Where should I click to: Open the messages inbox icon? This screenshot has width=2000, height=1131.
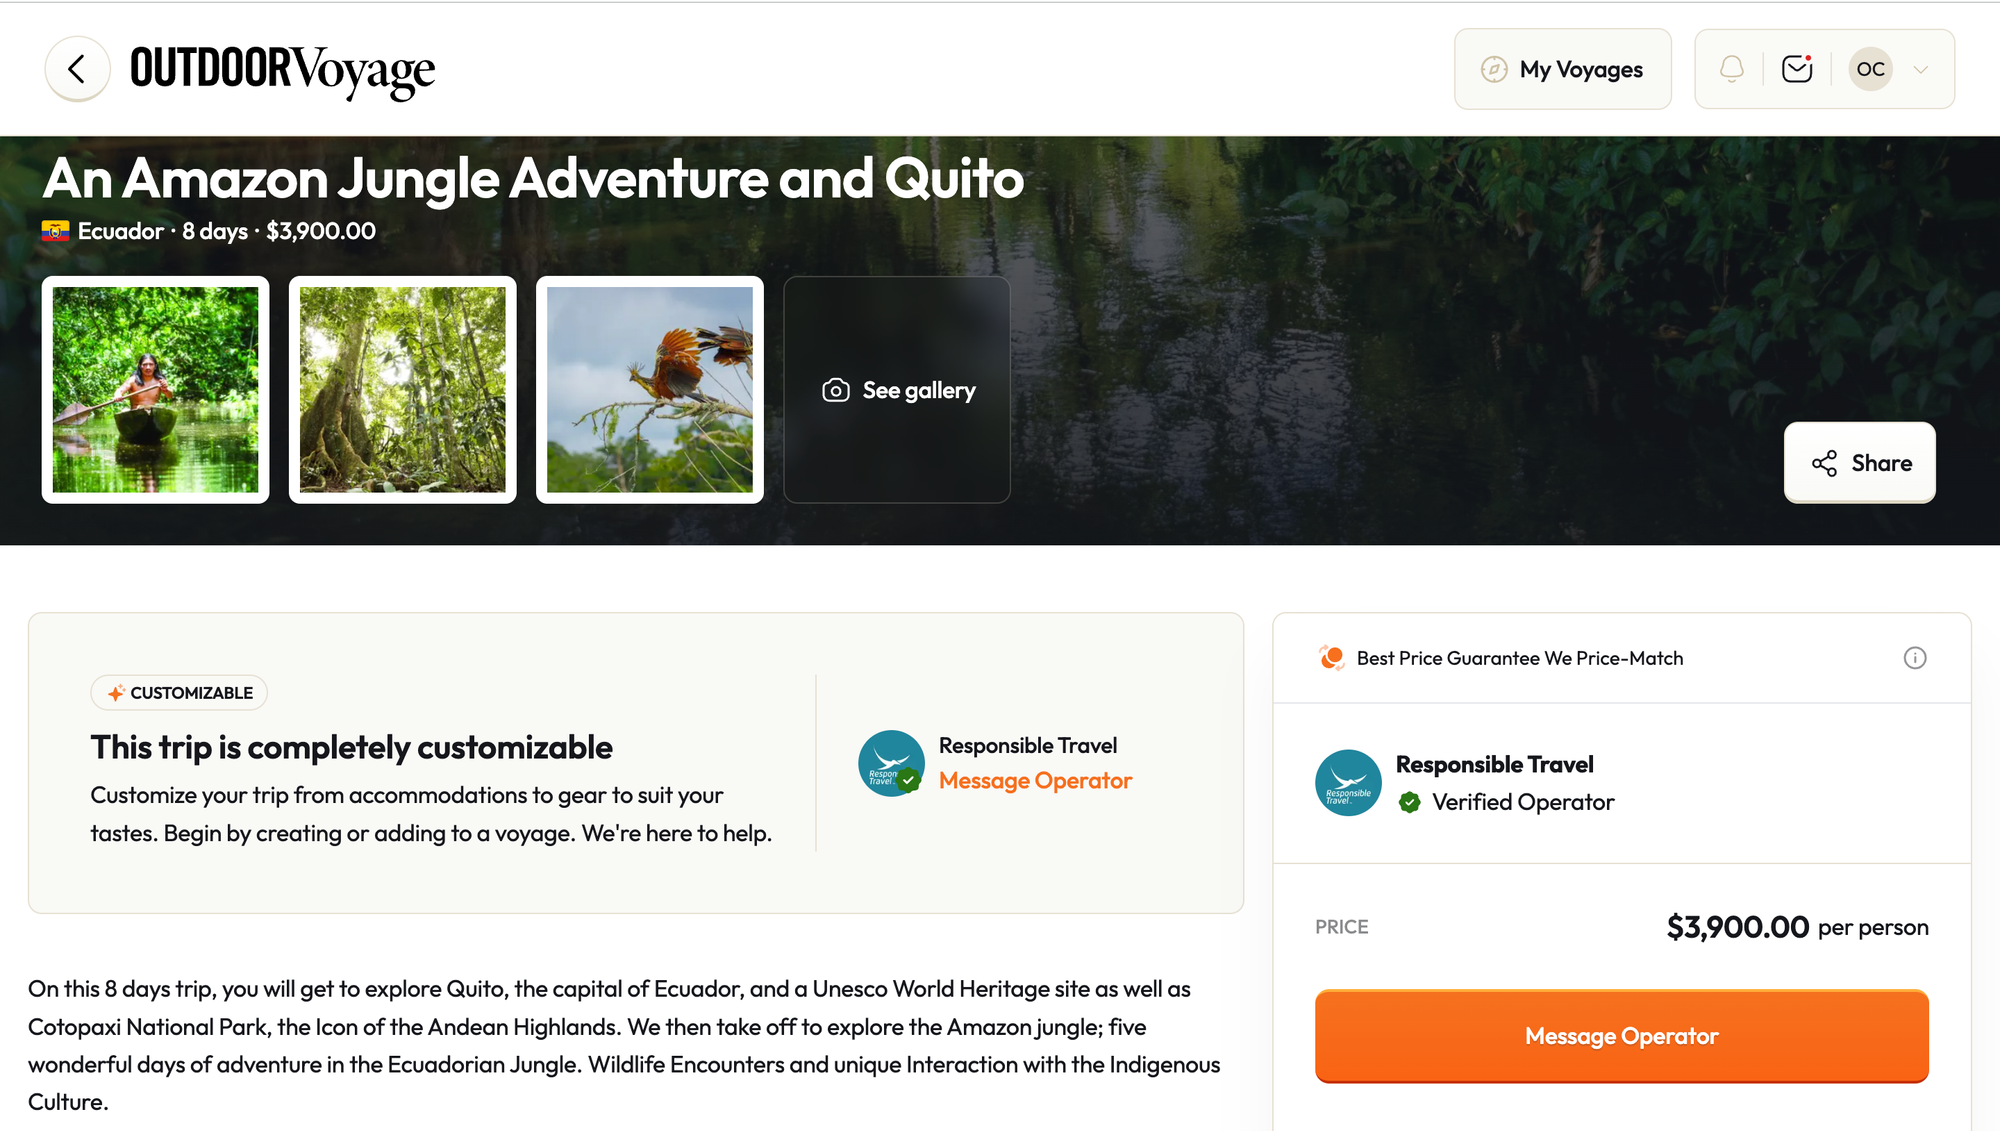[1797, 69]
